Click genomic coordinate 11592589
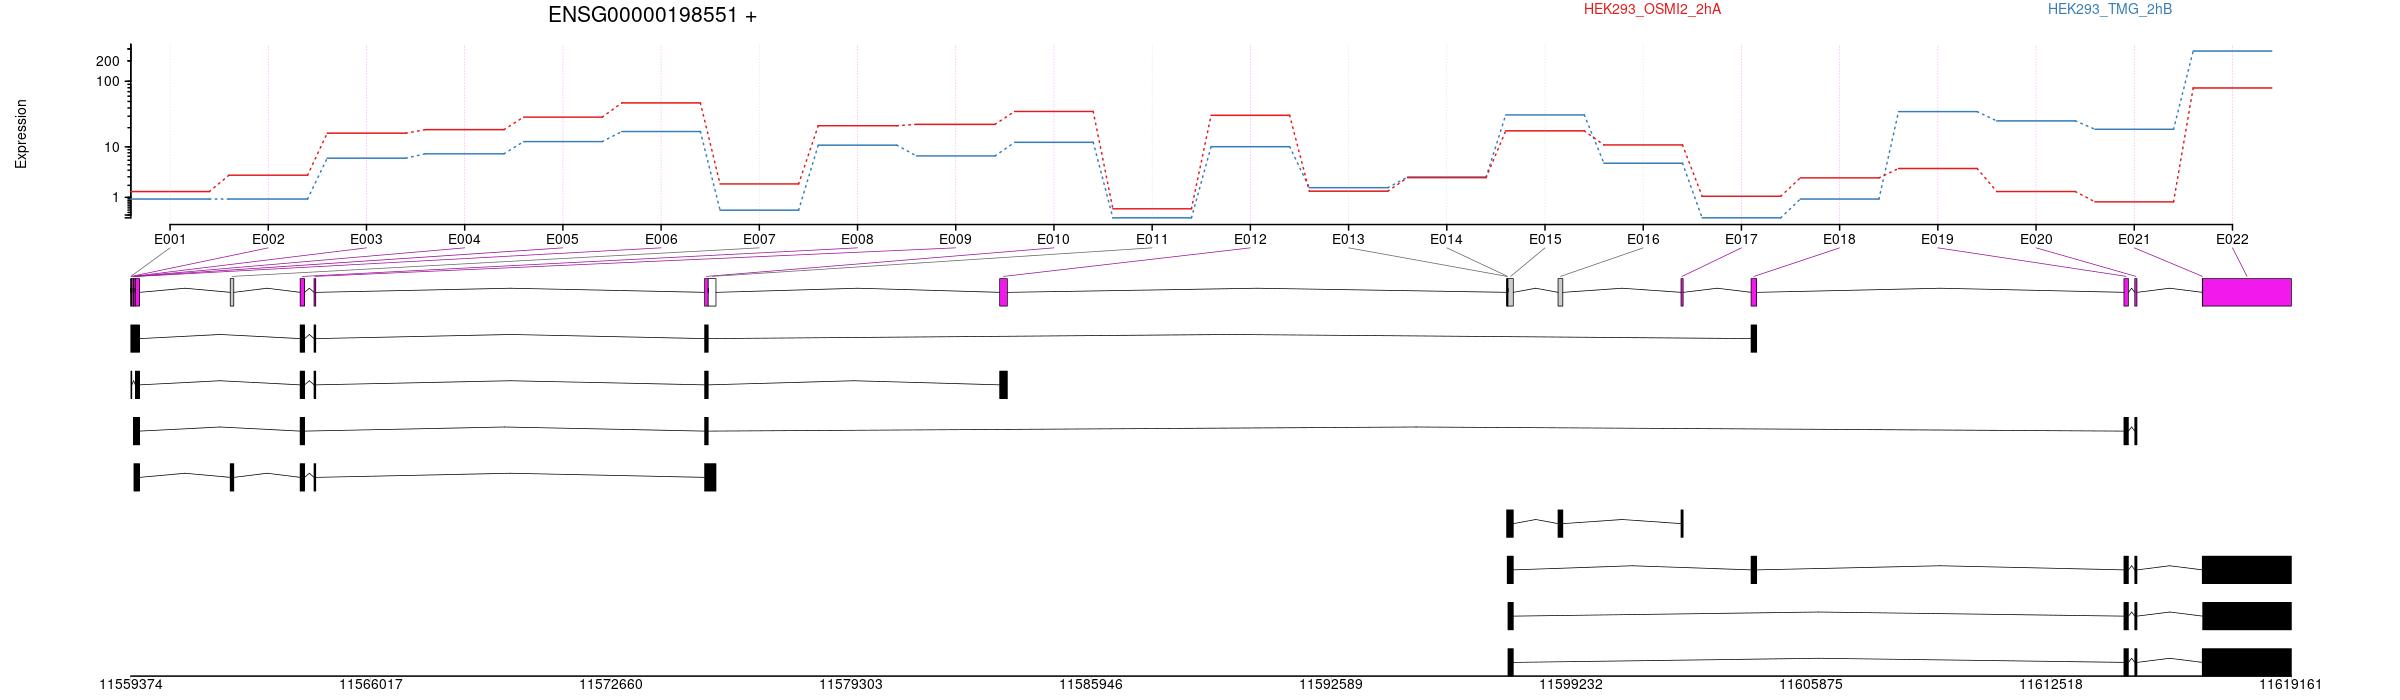This screenshot has height=700, width=2400. point(1331,685)
